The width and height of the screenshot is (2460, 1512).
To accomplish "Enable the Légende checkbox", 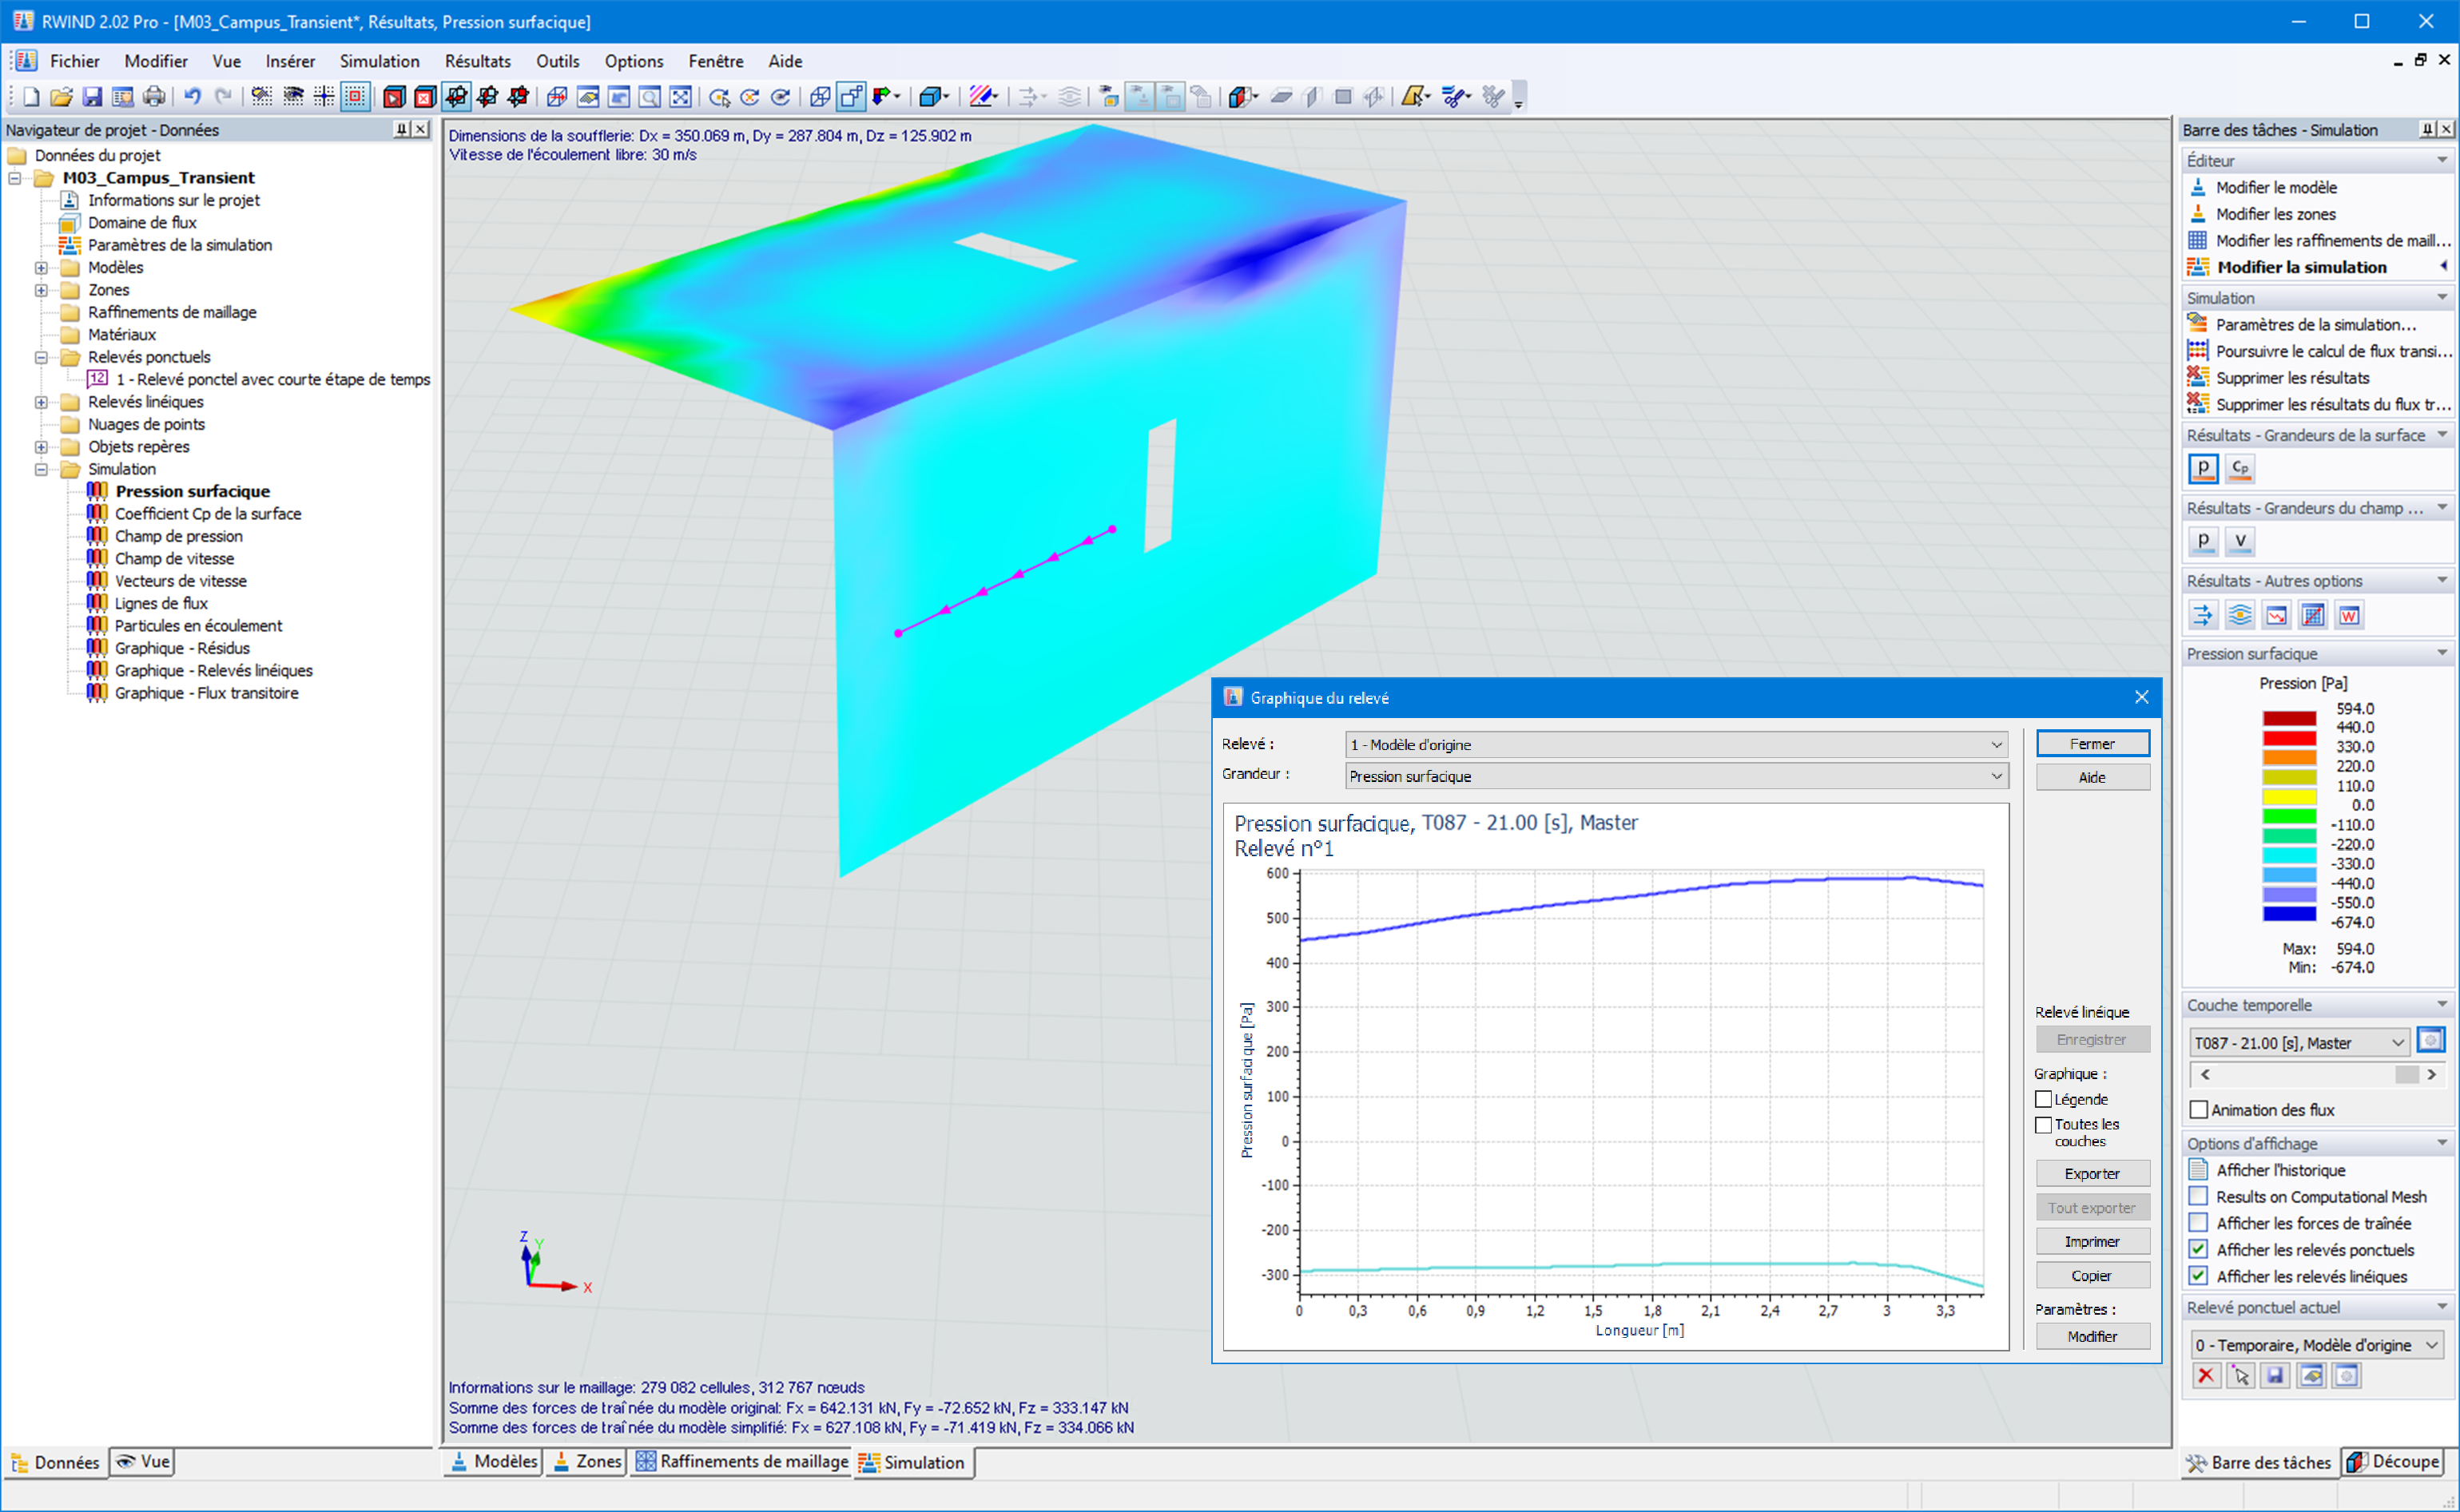I will coord(2044,1099).
